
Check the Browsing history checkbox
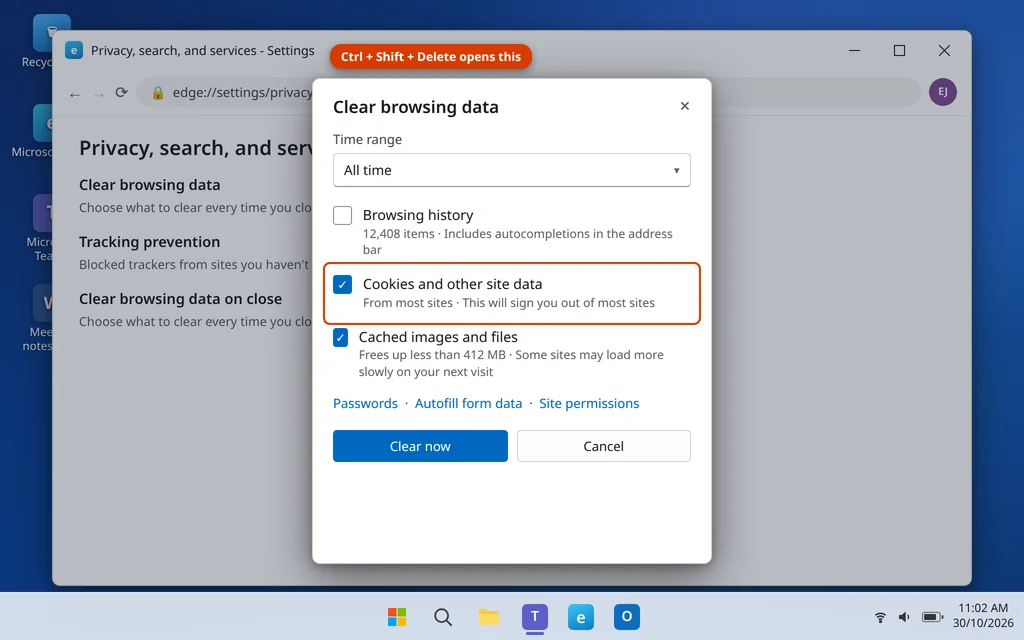coord(342,216)
